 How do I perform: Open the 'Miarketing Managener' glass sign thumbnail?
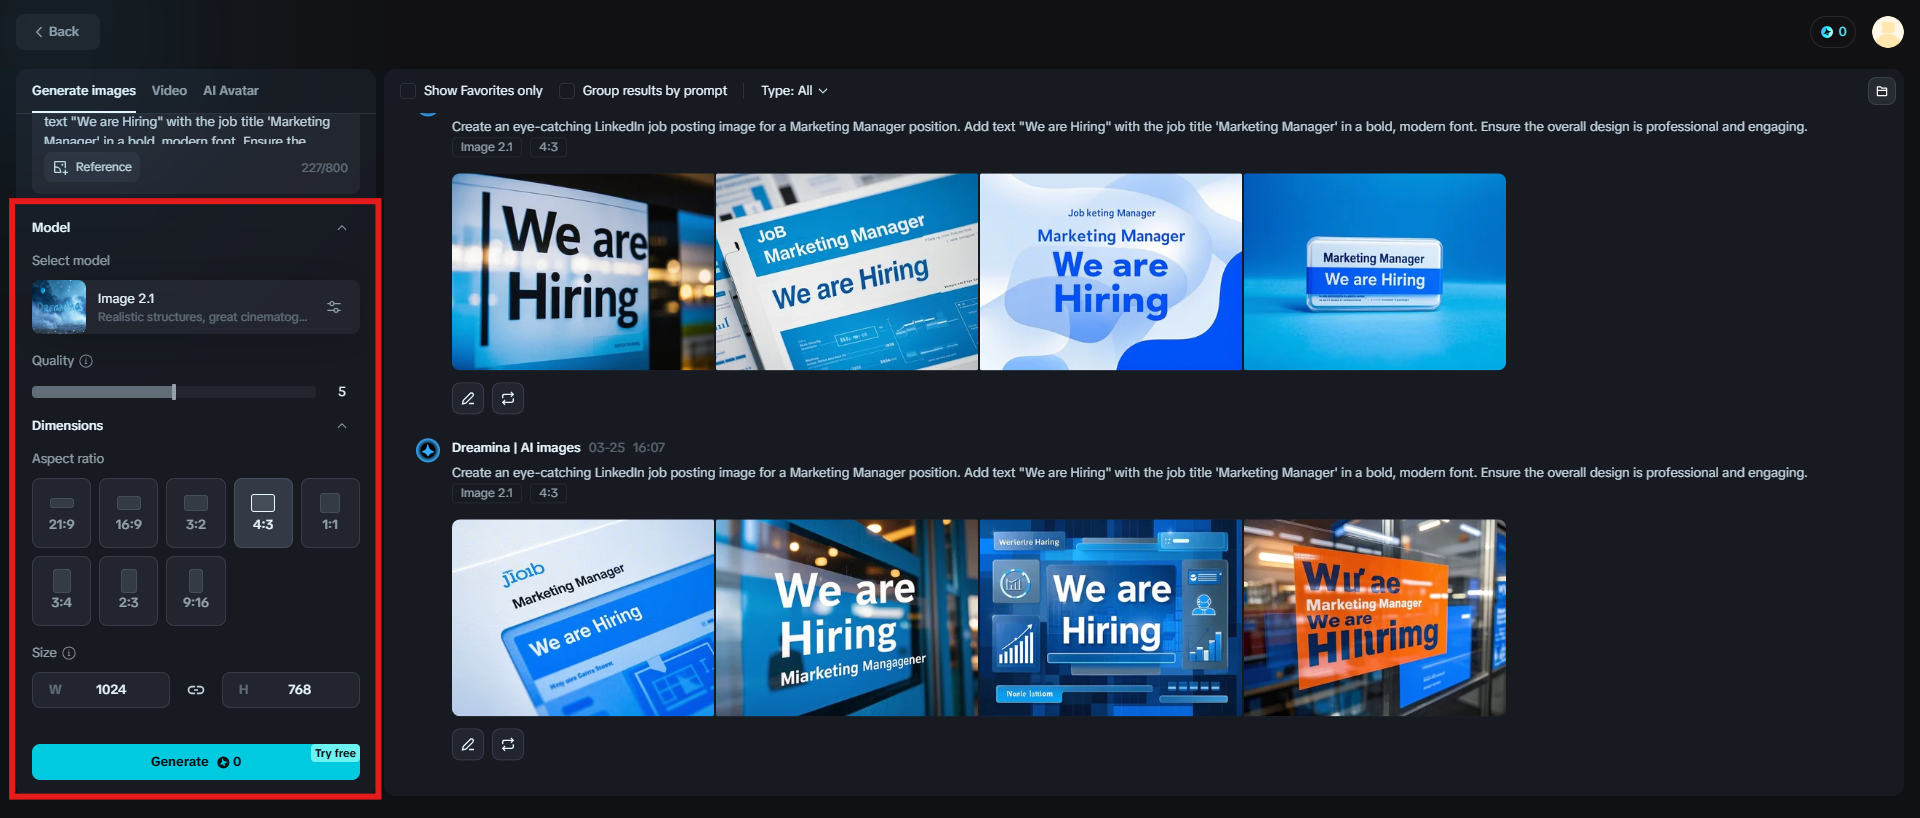point(847,618)
